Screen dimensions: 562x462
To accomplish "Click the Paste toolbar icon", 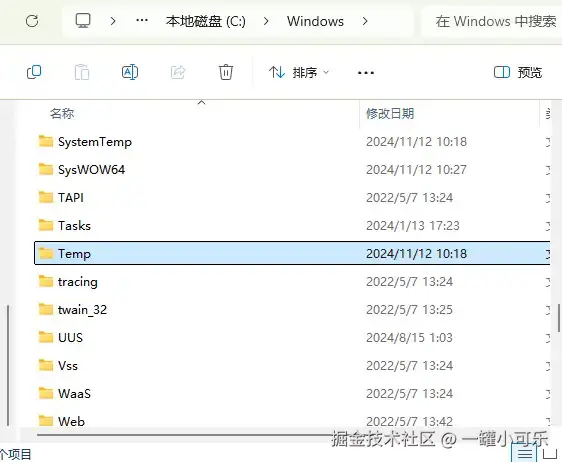I will coord(82,72).
